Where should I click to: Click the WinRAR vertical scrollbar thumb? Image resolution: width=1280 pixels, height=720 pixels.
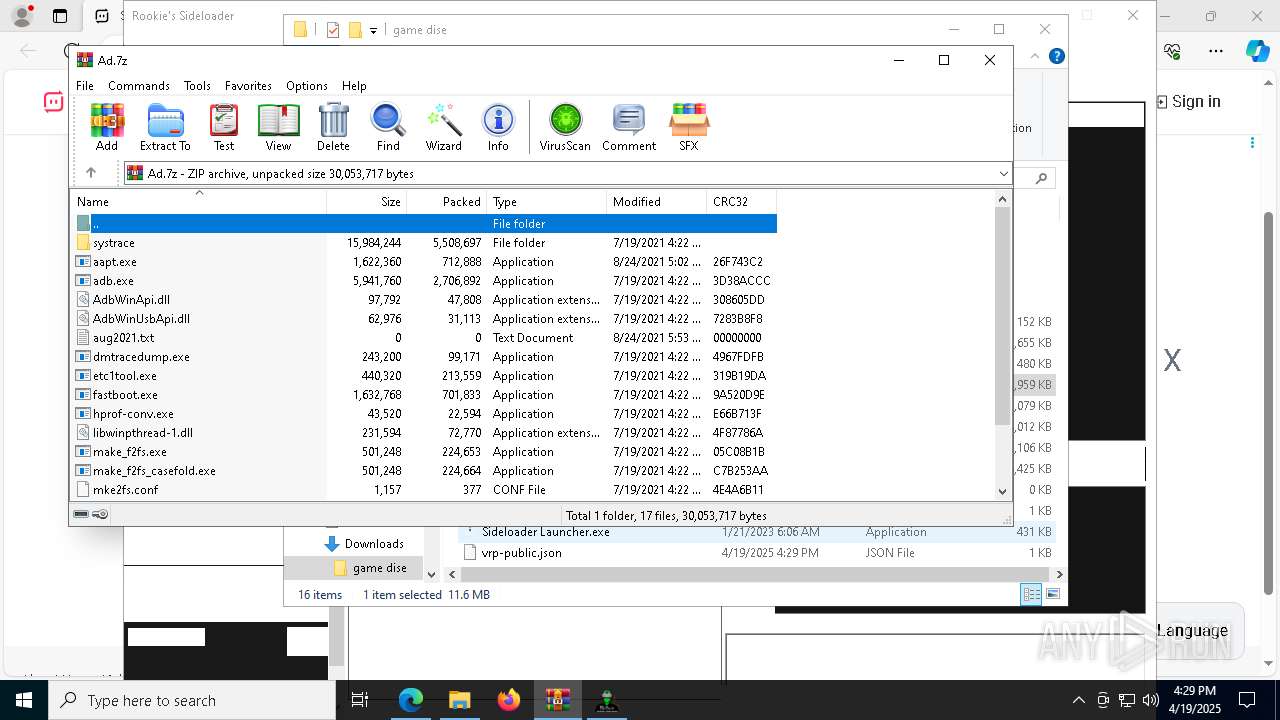pyautogui.click(x=1003, y=317)
